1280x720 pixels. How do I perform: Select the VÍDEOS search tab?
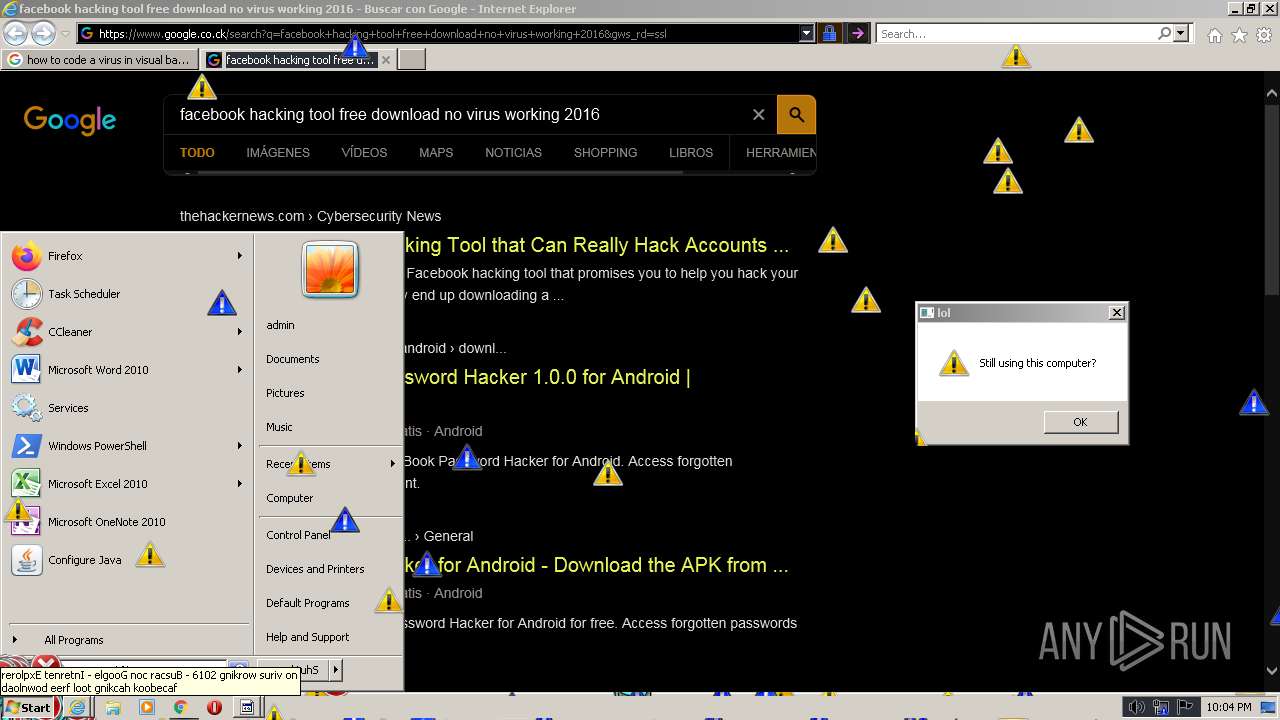(x=364, y=153)
